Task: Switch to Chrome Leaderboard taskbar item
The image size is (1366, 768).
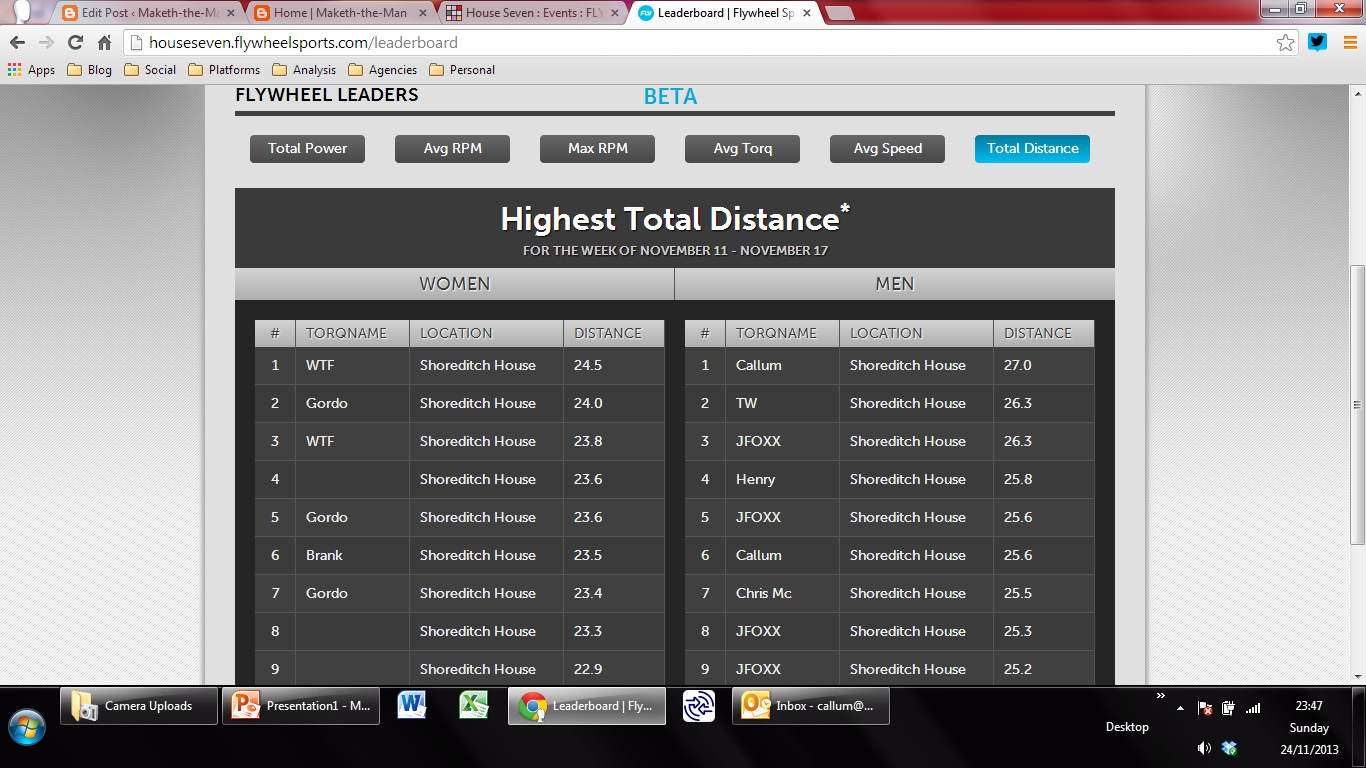Action: [x=587, y=706]
